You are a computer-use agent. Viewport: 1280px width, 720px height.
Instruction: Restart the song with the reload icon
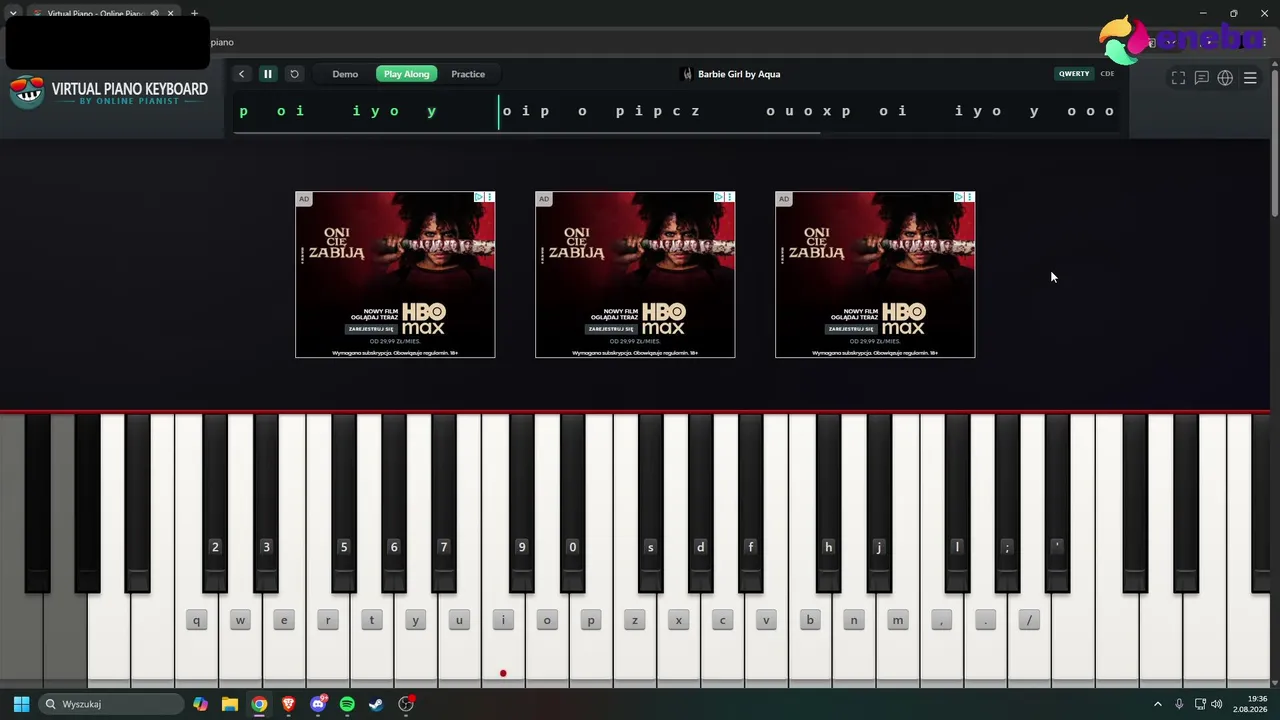tap(294, 74)
